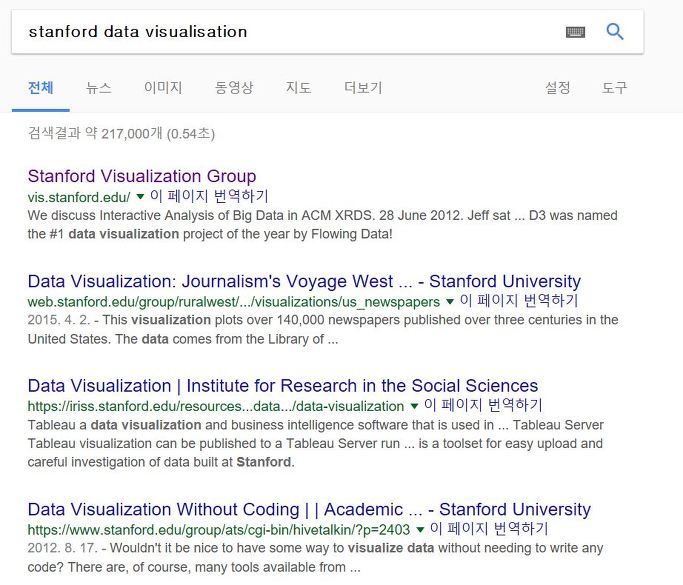Expand the dropdown arrow beside the hivetalkin URL
683x585 pixels.
420,530
